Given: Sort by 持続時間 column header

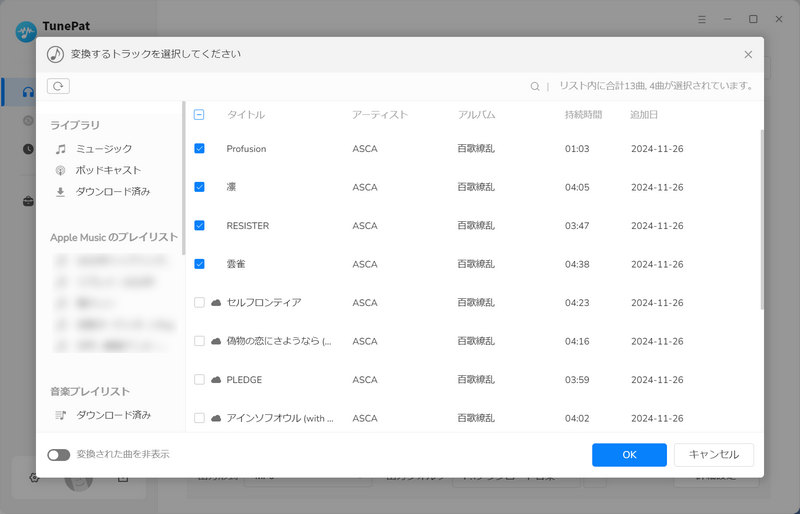Looking at the screenshot, I should [584, 115].
